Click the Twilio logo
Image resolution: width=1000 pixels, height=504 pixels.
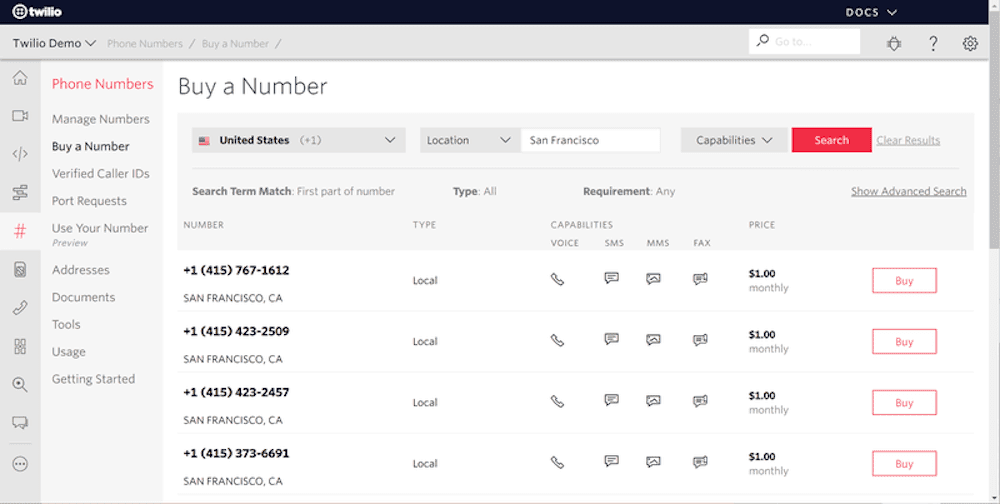[x=37, y=11]
